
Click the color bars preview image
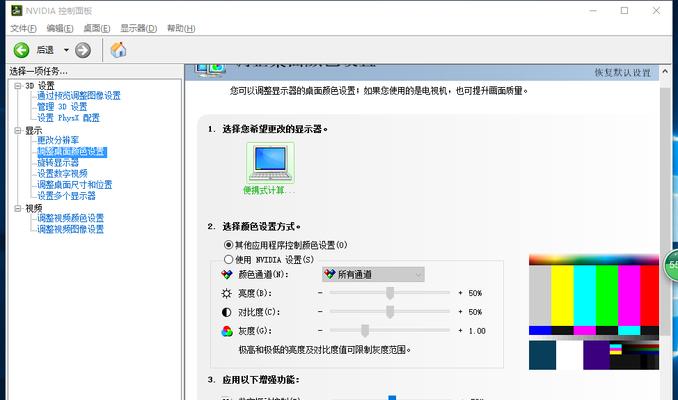tap(594, 312)
